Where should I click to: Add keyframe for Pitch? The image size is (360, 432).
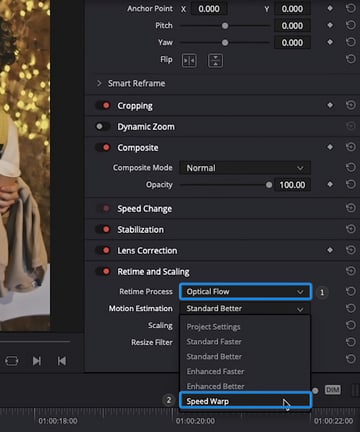coord(330,25)
